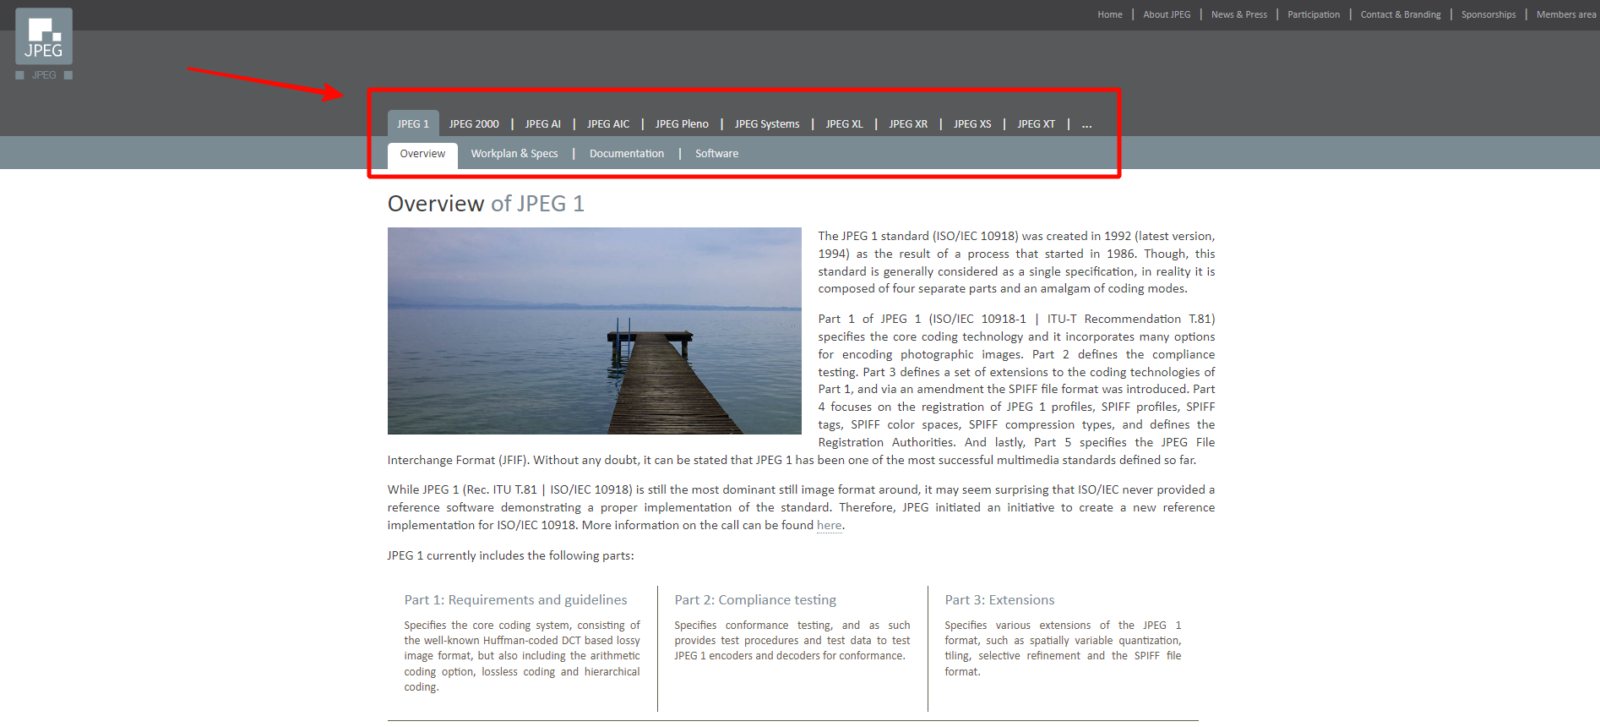Select the JPEG 1 tab
The image size is (1600, 727).
[x=413, y=124]
